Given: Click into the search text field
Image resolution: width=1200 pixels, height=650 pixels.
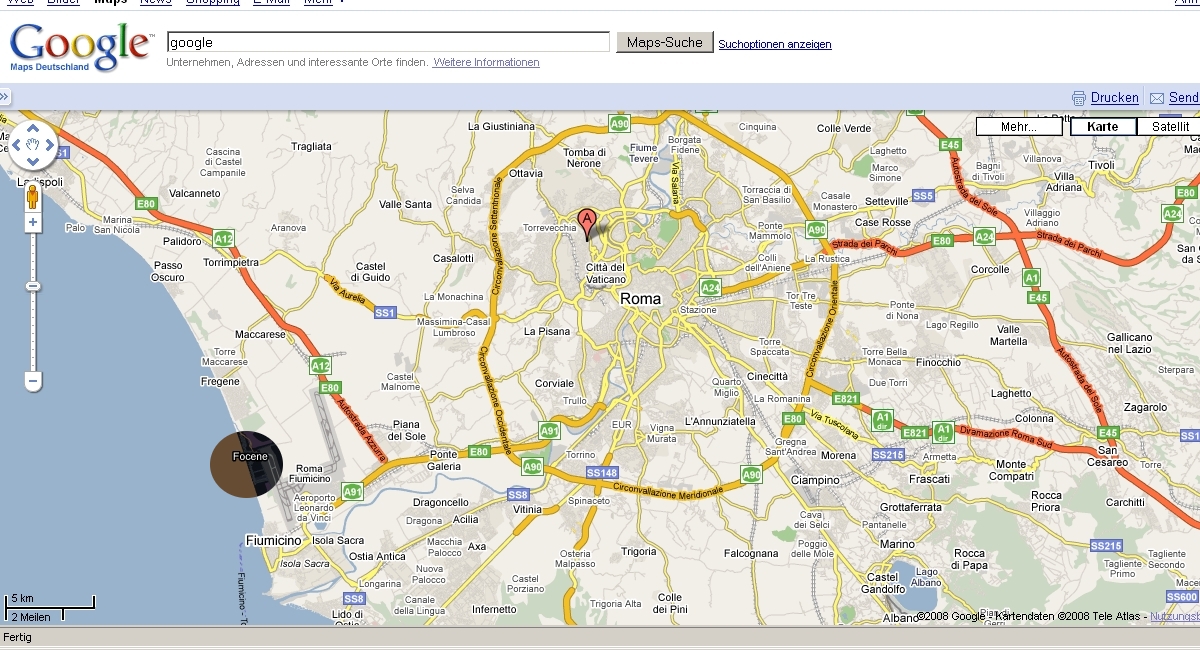Looking at the screenshot, I should 388,42.
